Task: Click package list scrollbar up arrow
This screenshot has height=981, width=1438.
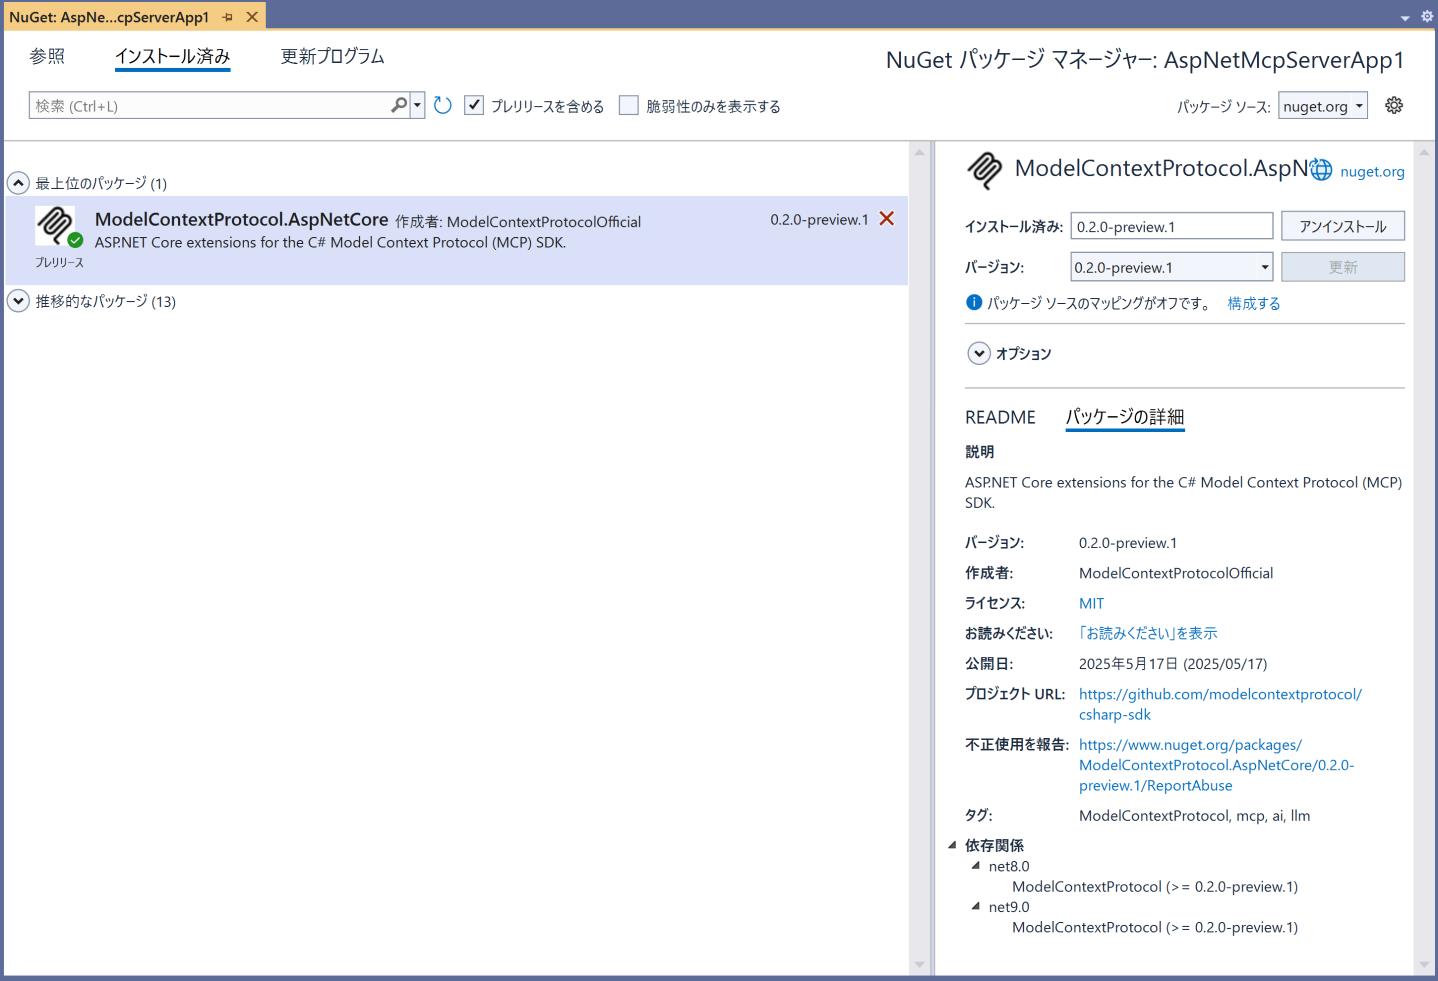Action: [920, 153]
